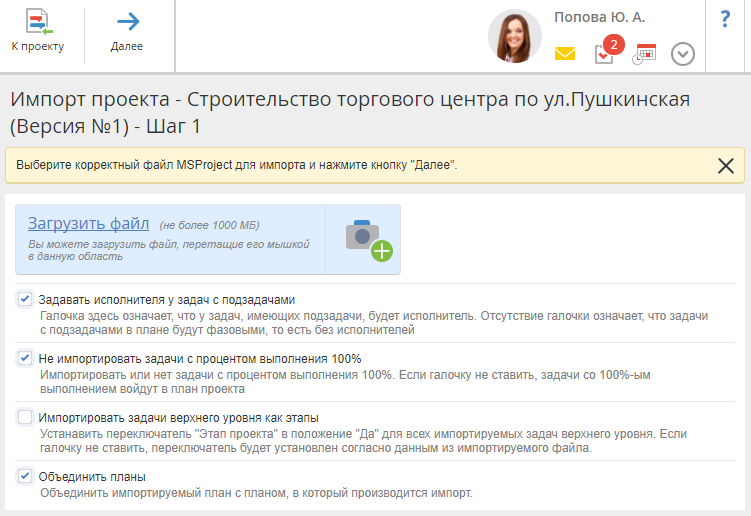Click the 'Загрузить файл' link
Screen dimensions: 751x516
[x=88, y=223]
